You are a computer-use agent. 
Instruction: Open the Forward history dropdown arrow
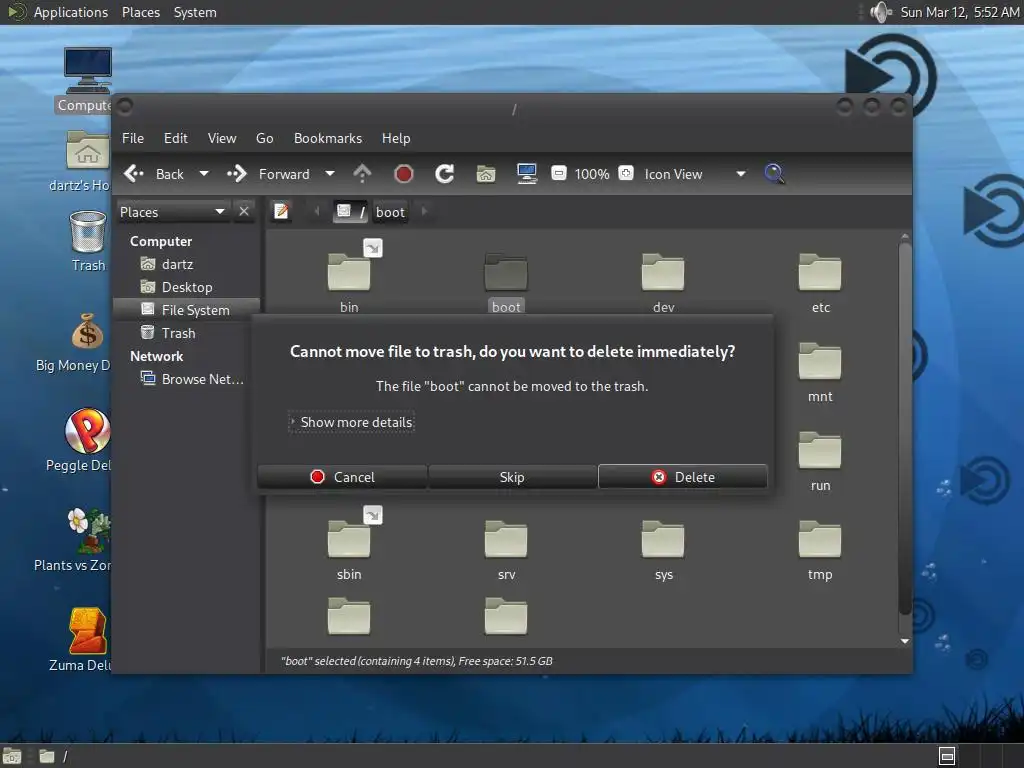(330, 174)
